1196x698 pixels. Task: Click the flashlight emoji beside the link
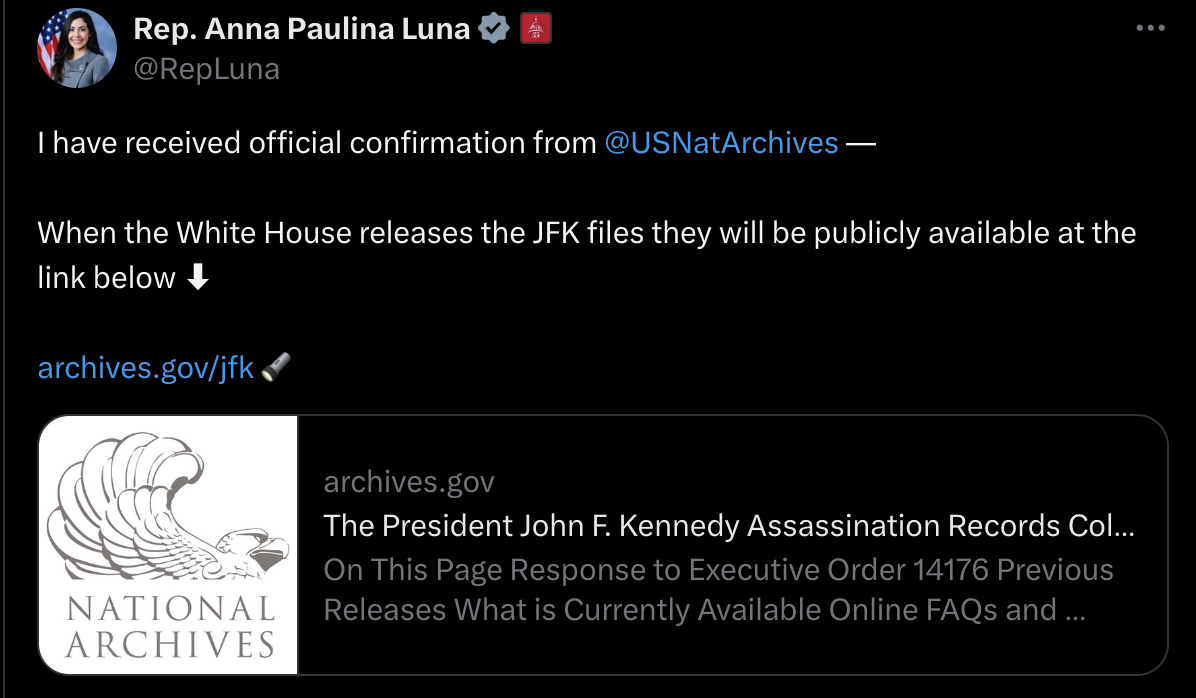tap(276, 368)
